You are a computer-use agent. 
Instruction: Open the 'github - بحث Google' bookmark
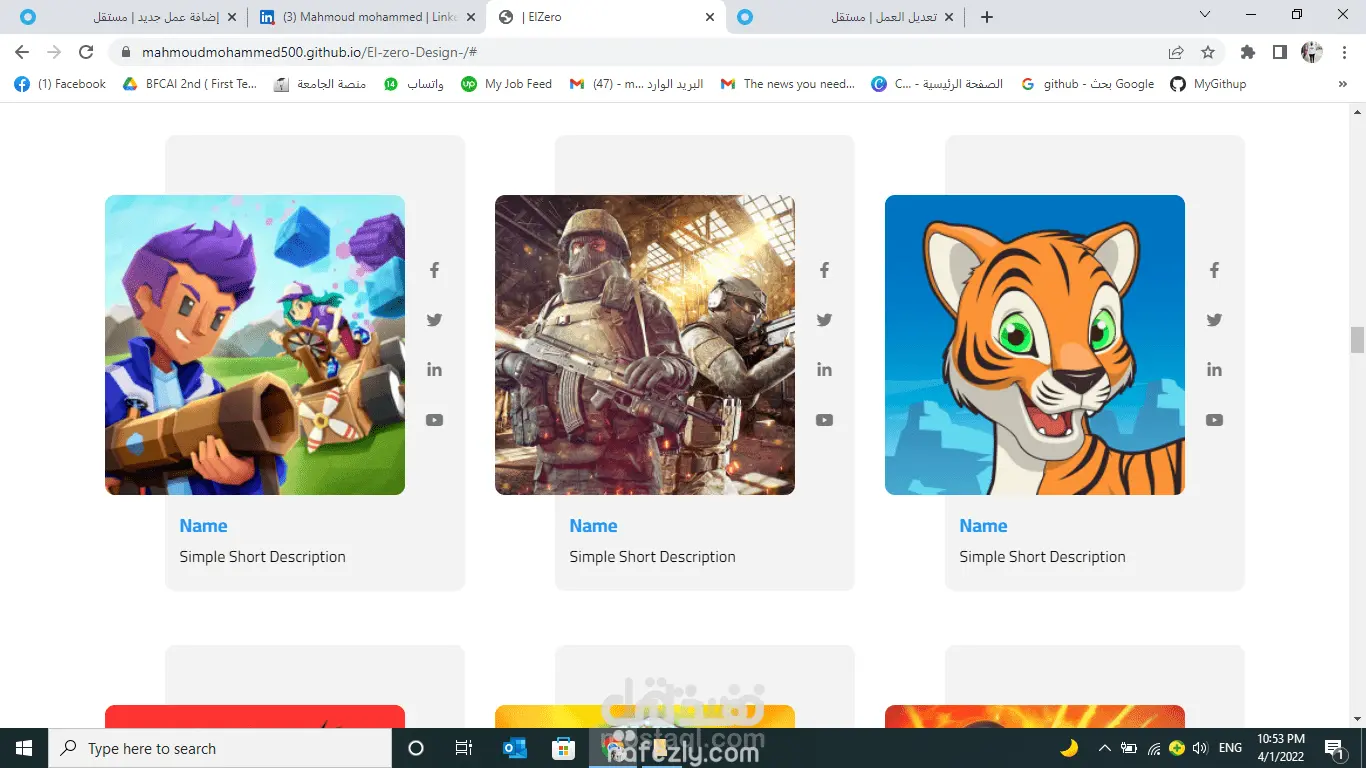tap(1087, 84)
